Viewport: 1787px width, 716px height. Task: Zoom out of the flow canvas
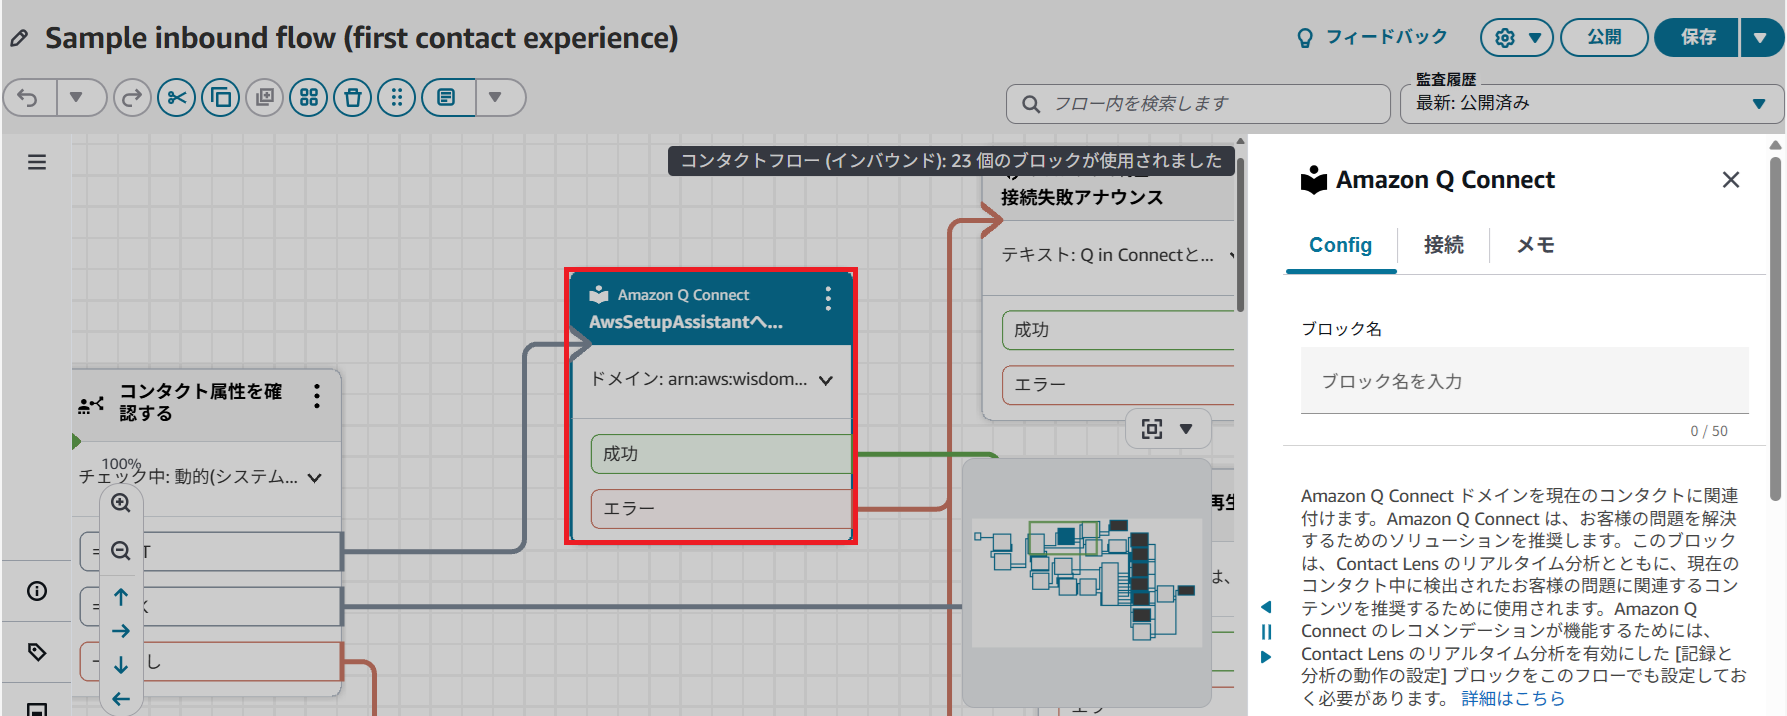121,551
